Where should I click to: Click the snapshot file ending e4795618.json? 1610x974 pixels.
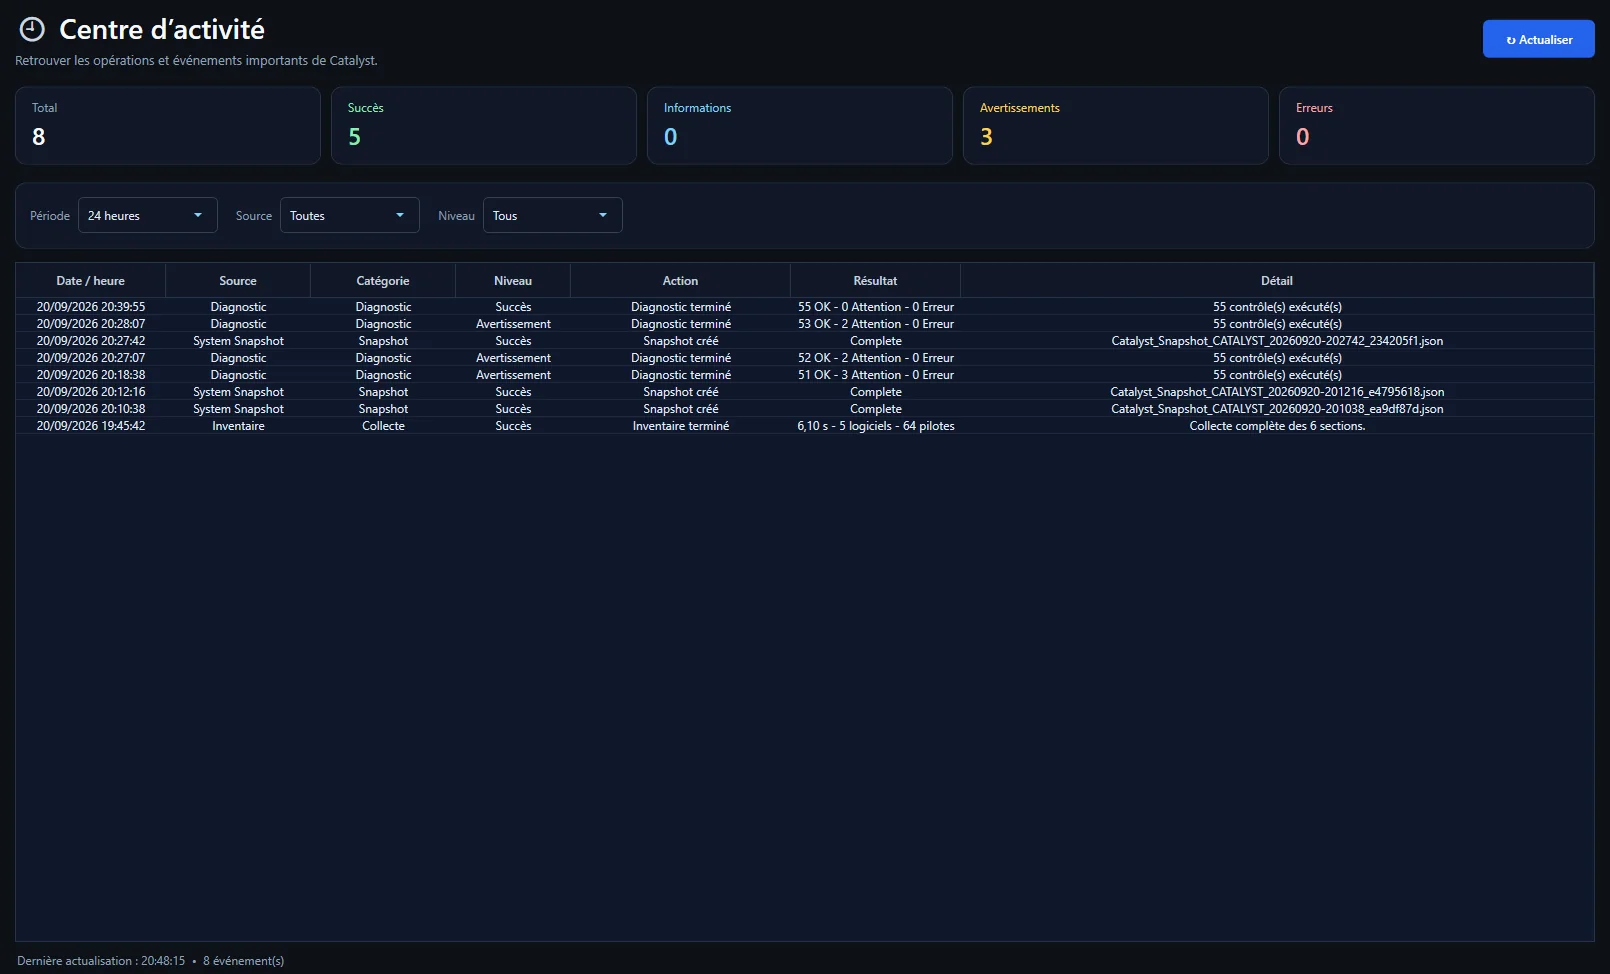coord(1277,392)
